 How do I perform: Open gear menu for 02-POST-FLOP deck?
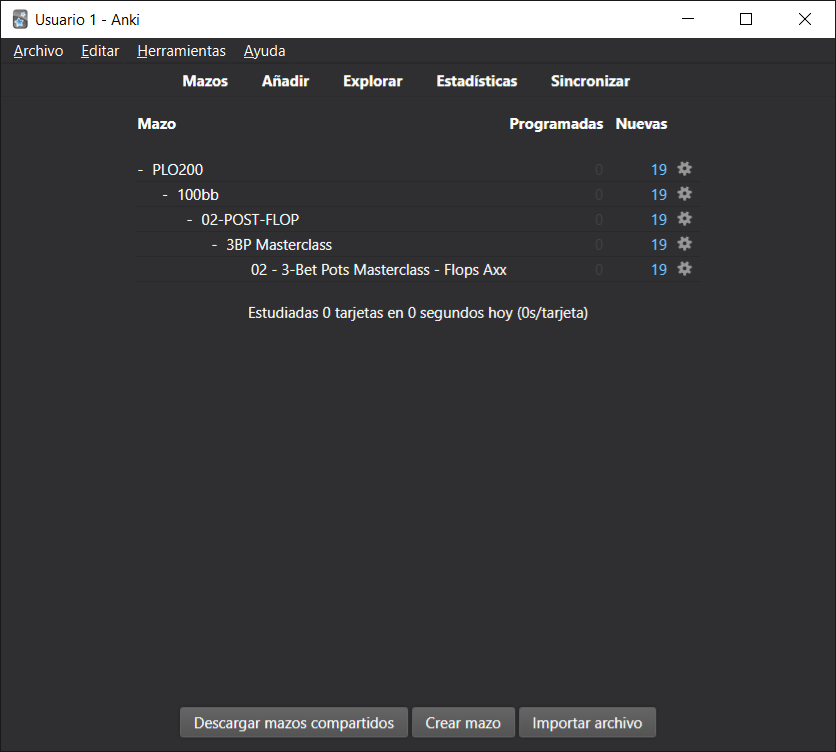click(685, 219)
